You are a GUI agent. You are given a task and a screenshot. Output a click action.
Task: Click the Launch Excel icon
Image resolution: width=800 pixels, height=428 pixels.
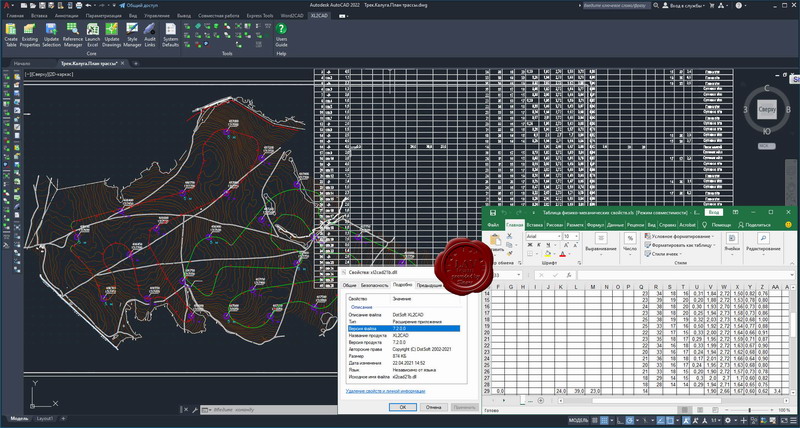point(92,35)
